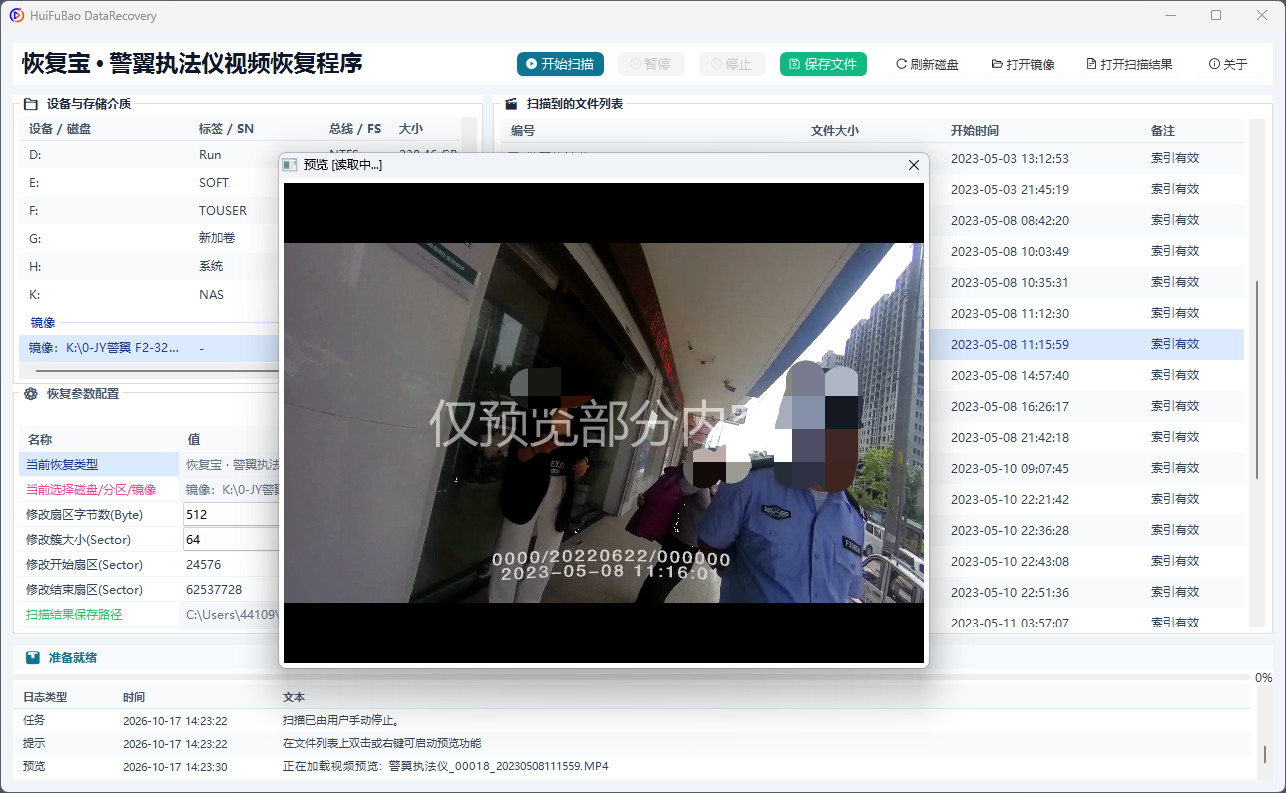Screen dimensions: 1286x793
Task: Close the 预览 preview window
Action: pyautogui.click(x=913, y=165)
